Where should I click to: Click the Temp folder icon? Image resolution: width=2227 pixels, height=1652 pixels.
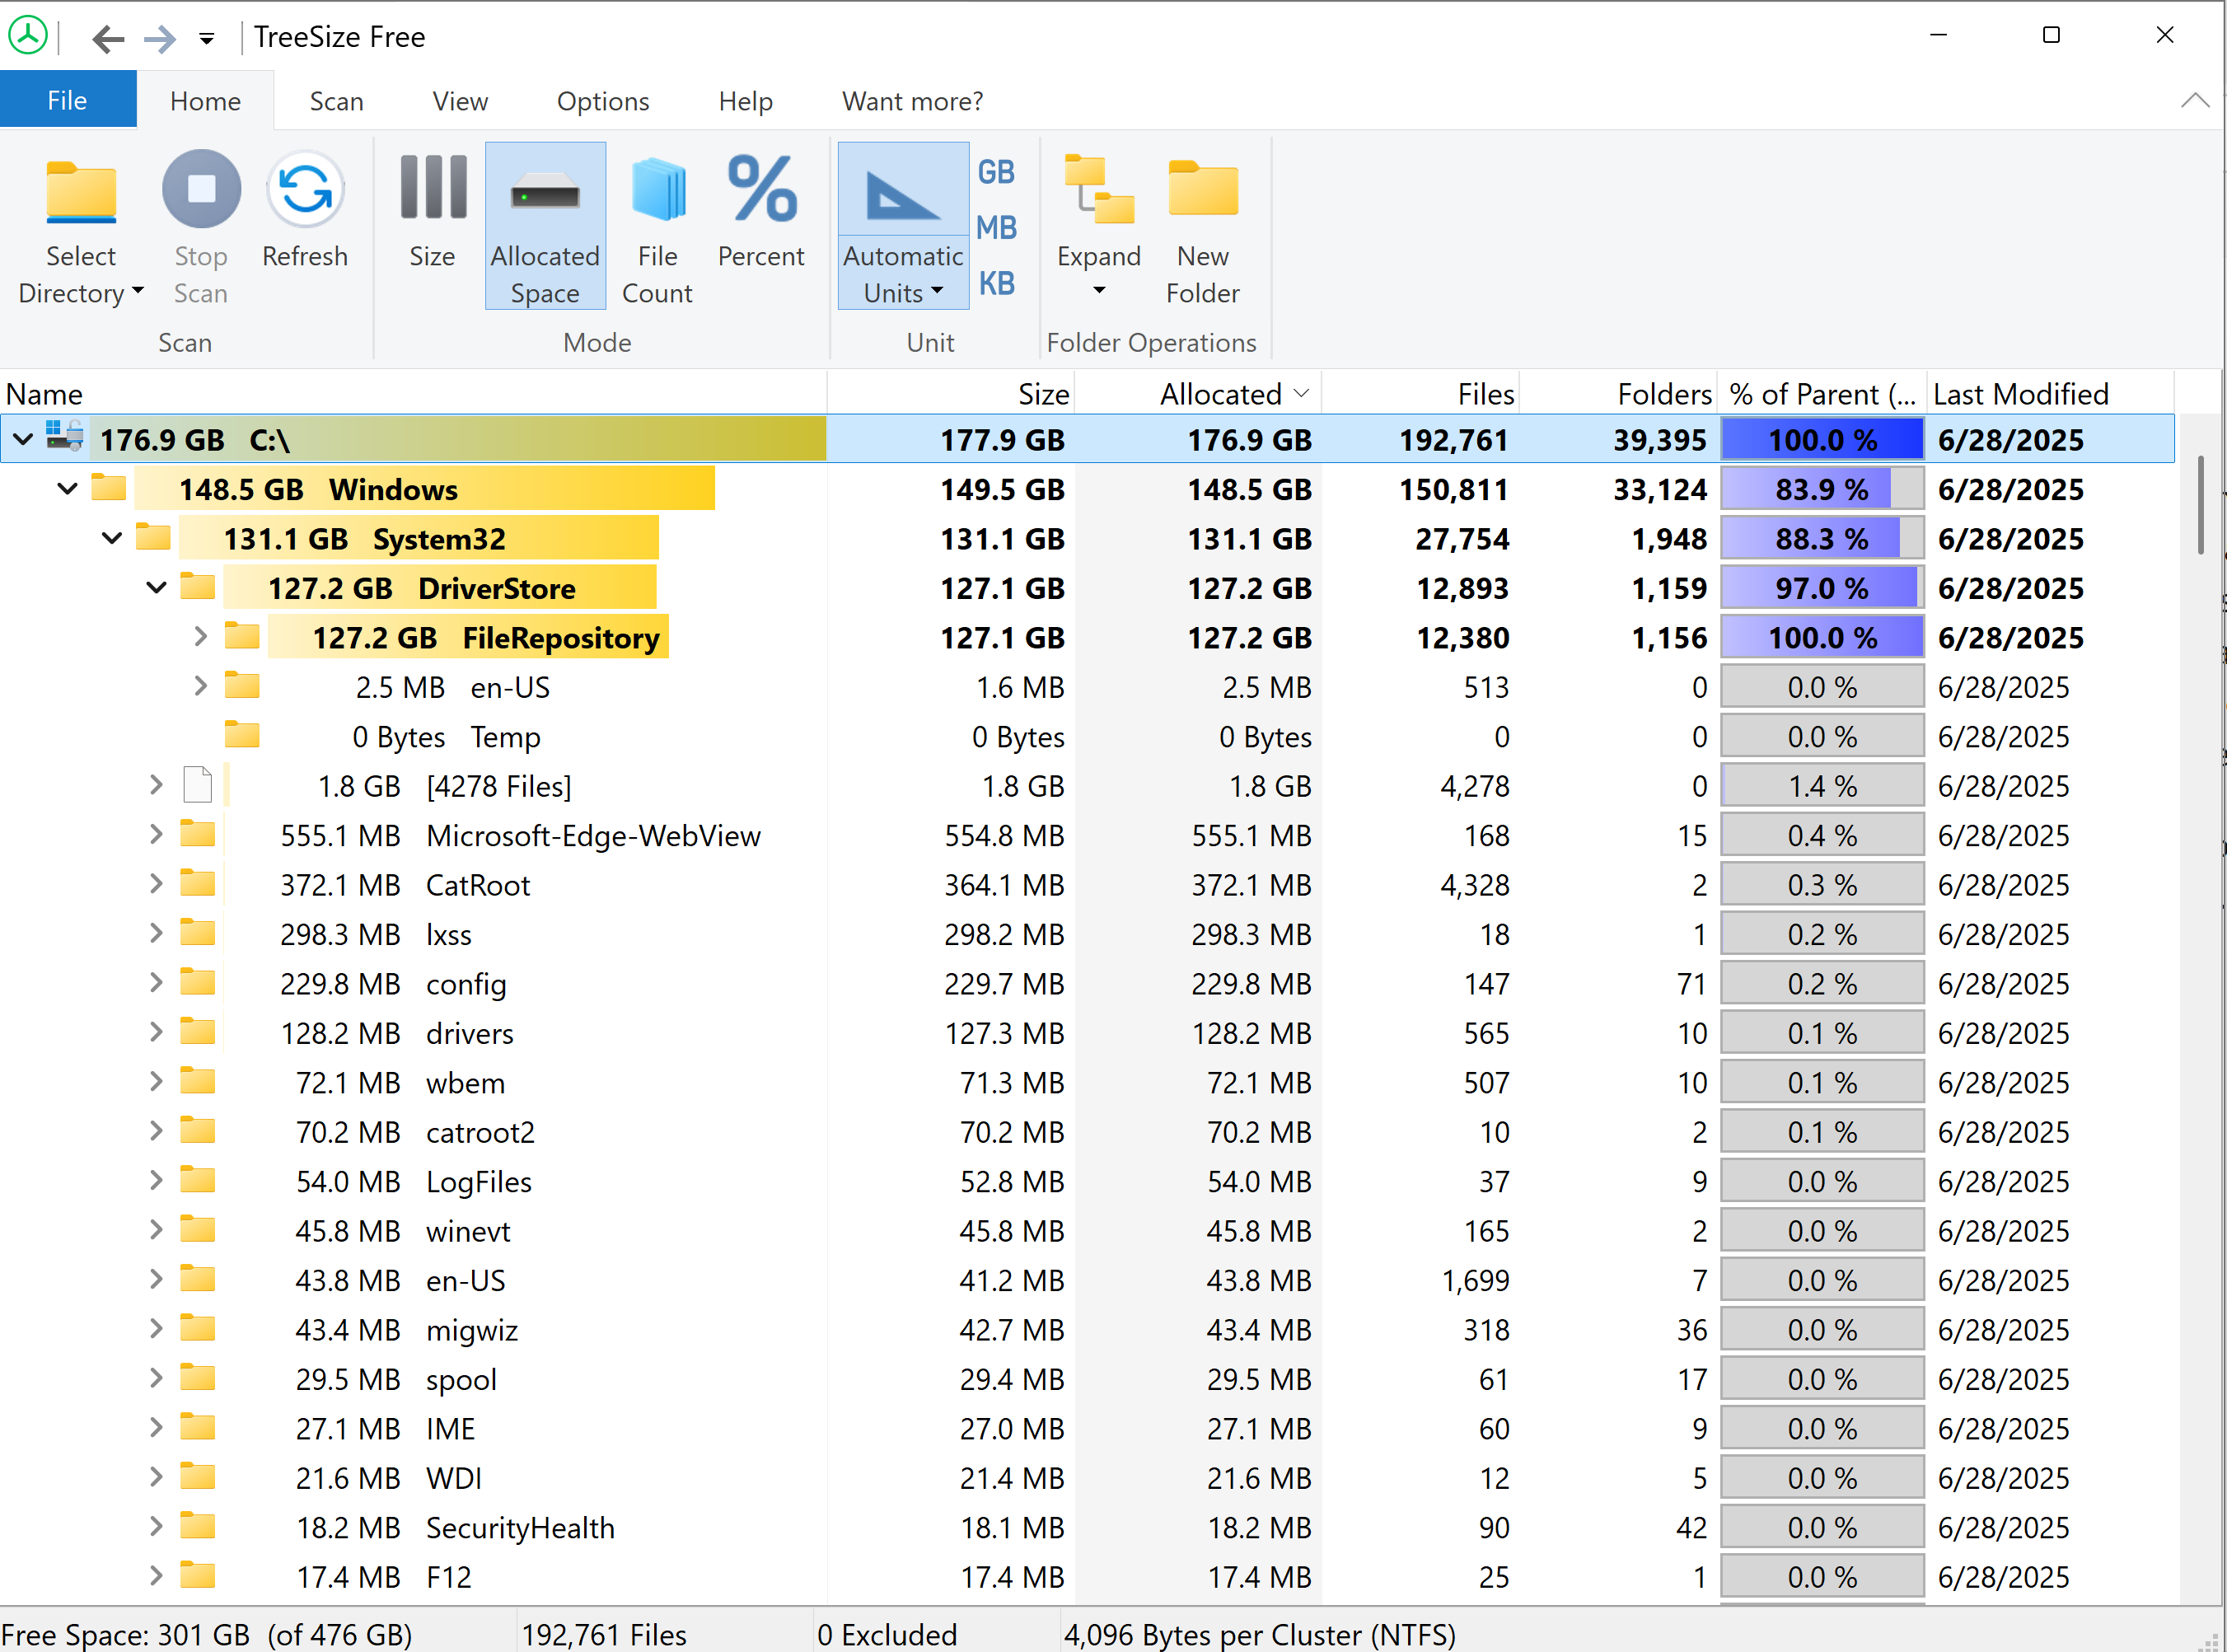(x=242, y=734)
